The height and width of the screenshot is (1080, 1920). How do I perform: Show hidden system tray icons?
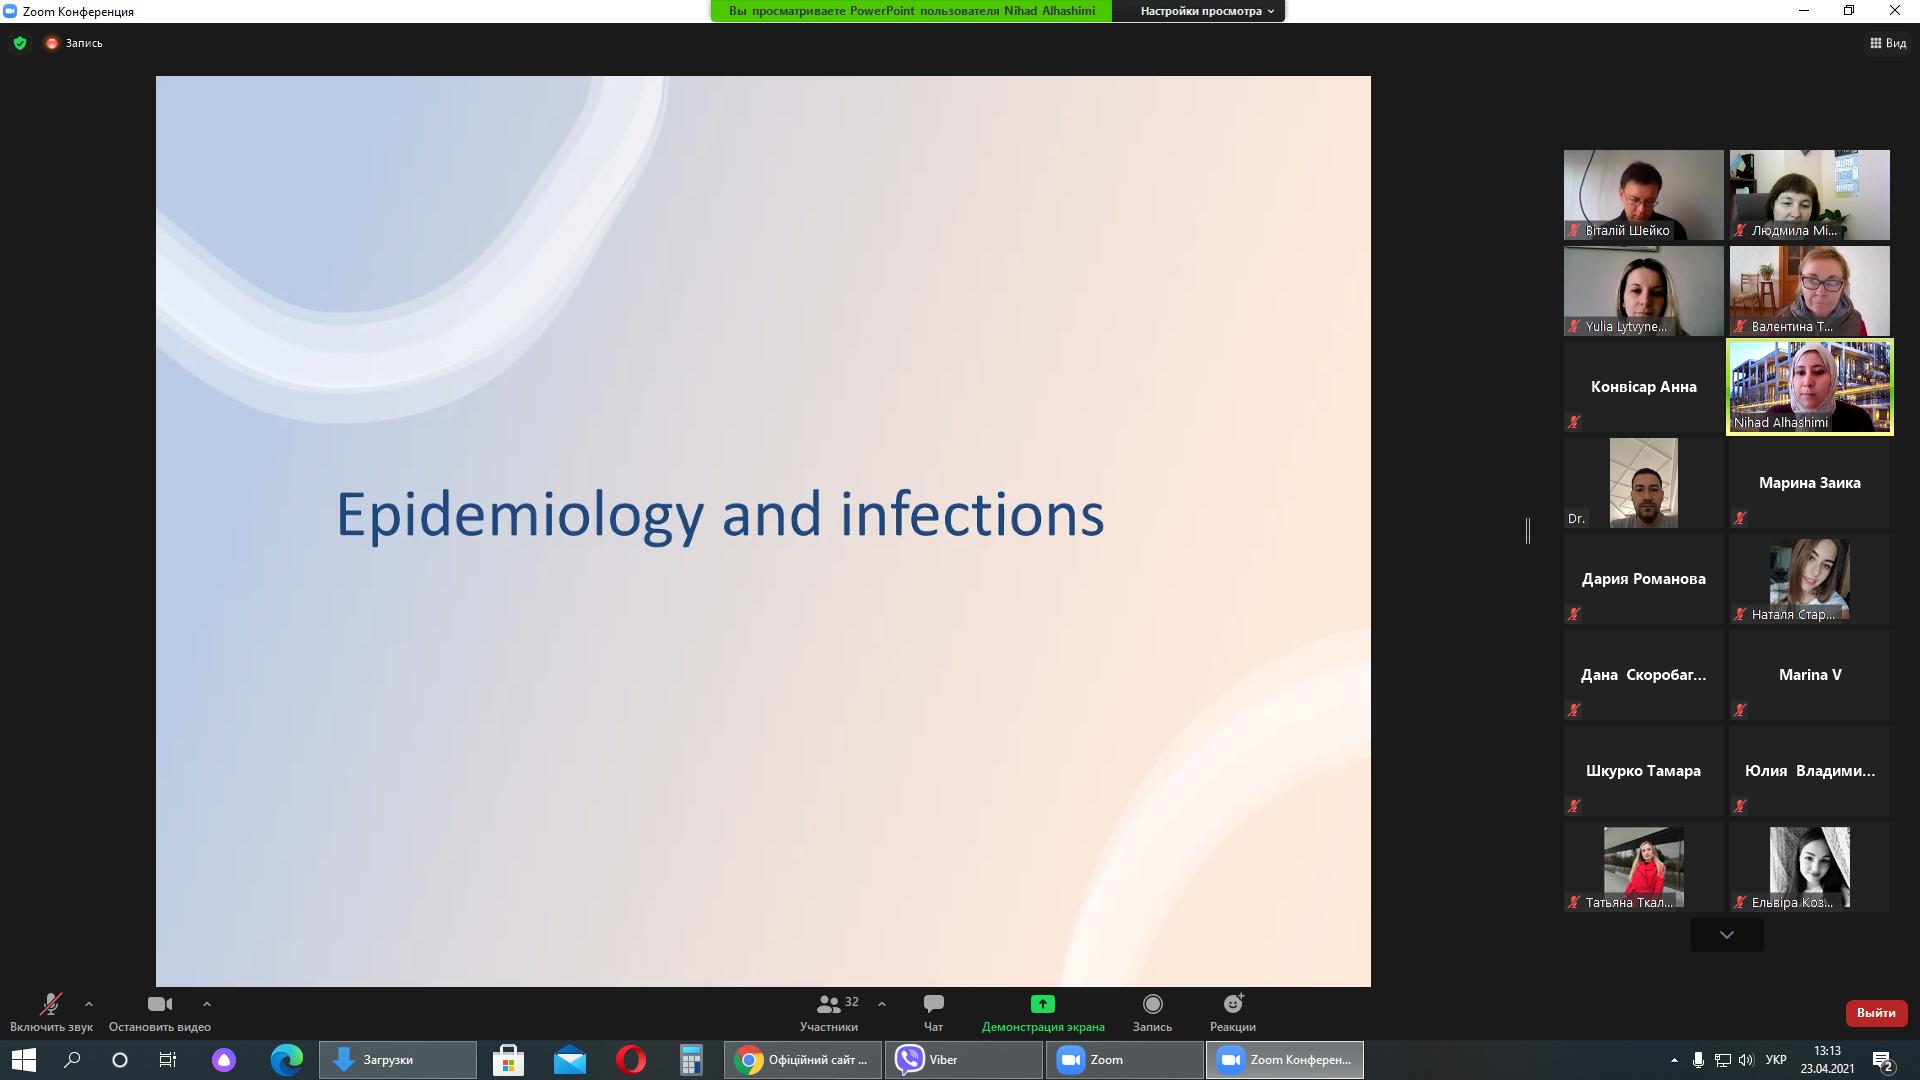coord(1674,1060)
